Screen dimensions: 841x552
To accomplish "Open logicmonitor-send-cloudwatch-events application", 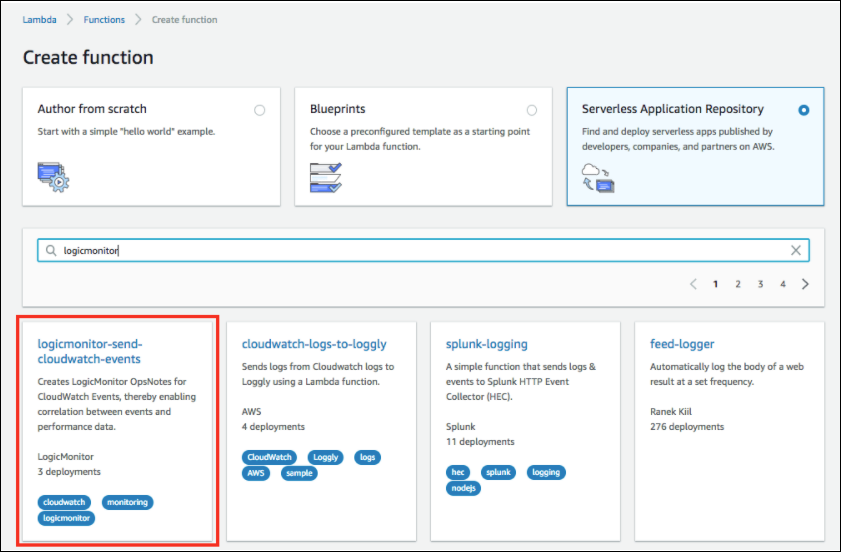I will click(x=90, y=351).
